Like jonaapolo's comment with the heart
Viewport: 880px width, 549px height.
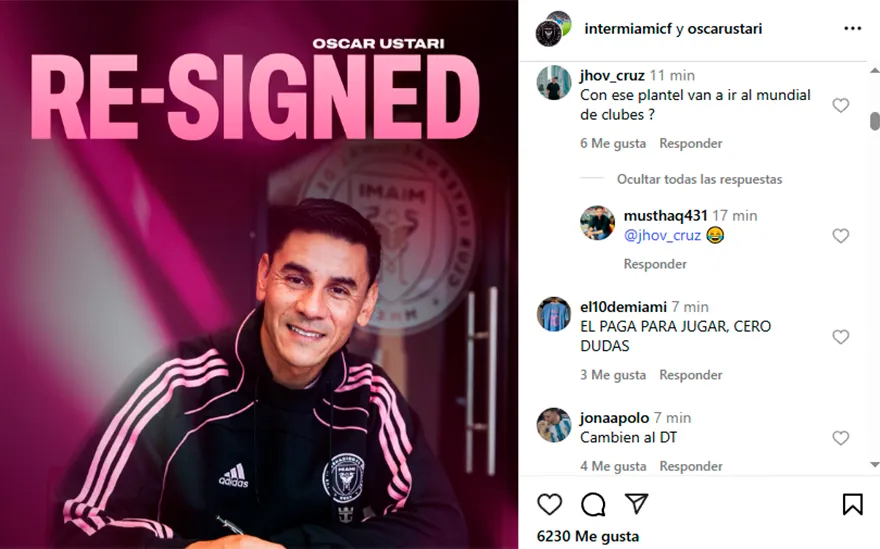coord(840,438)
